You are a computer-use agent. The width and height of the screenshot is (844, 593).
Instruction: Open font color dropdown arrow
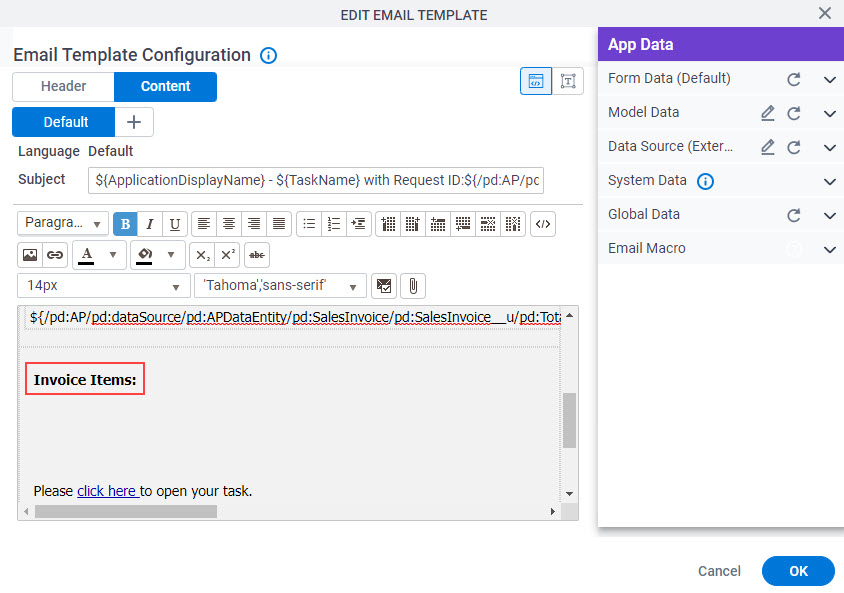coord(113,255)
